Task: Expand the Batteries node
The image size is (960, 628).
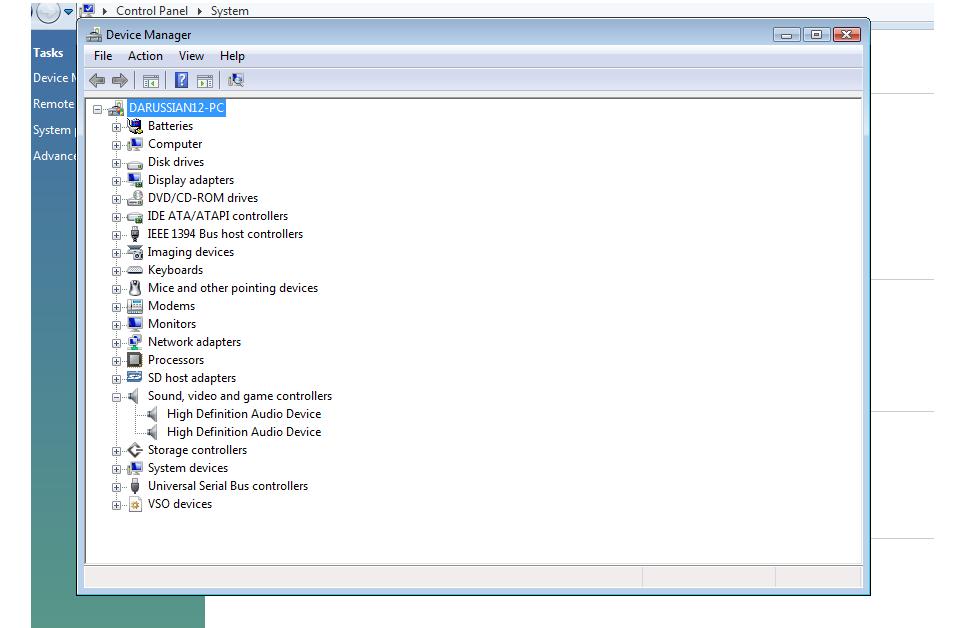Action: coord(116,127)
